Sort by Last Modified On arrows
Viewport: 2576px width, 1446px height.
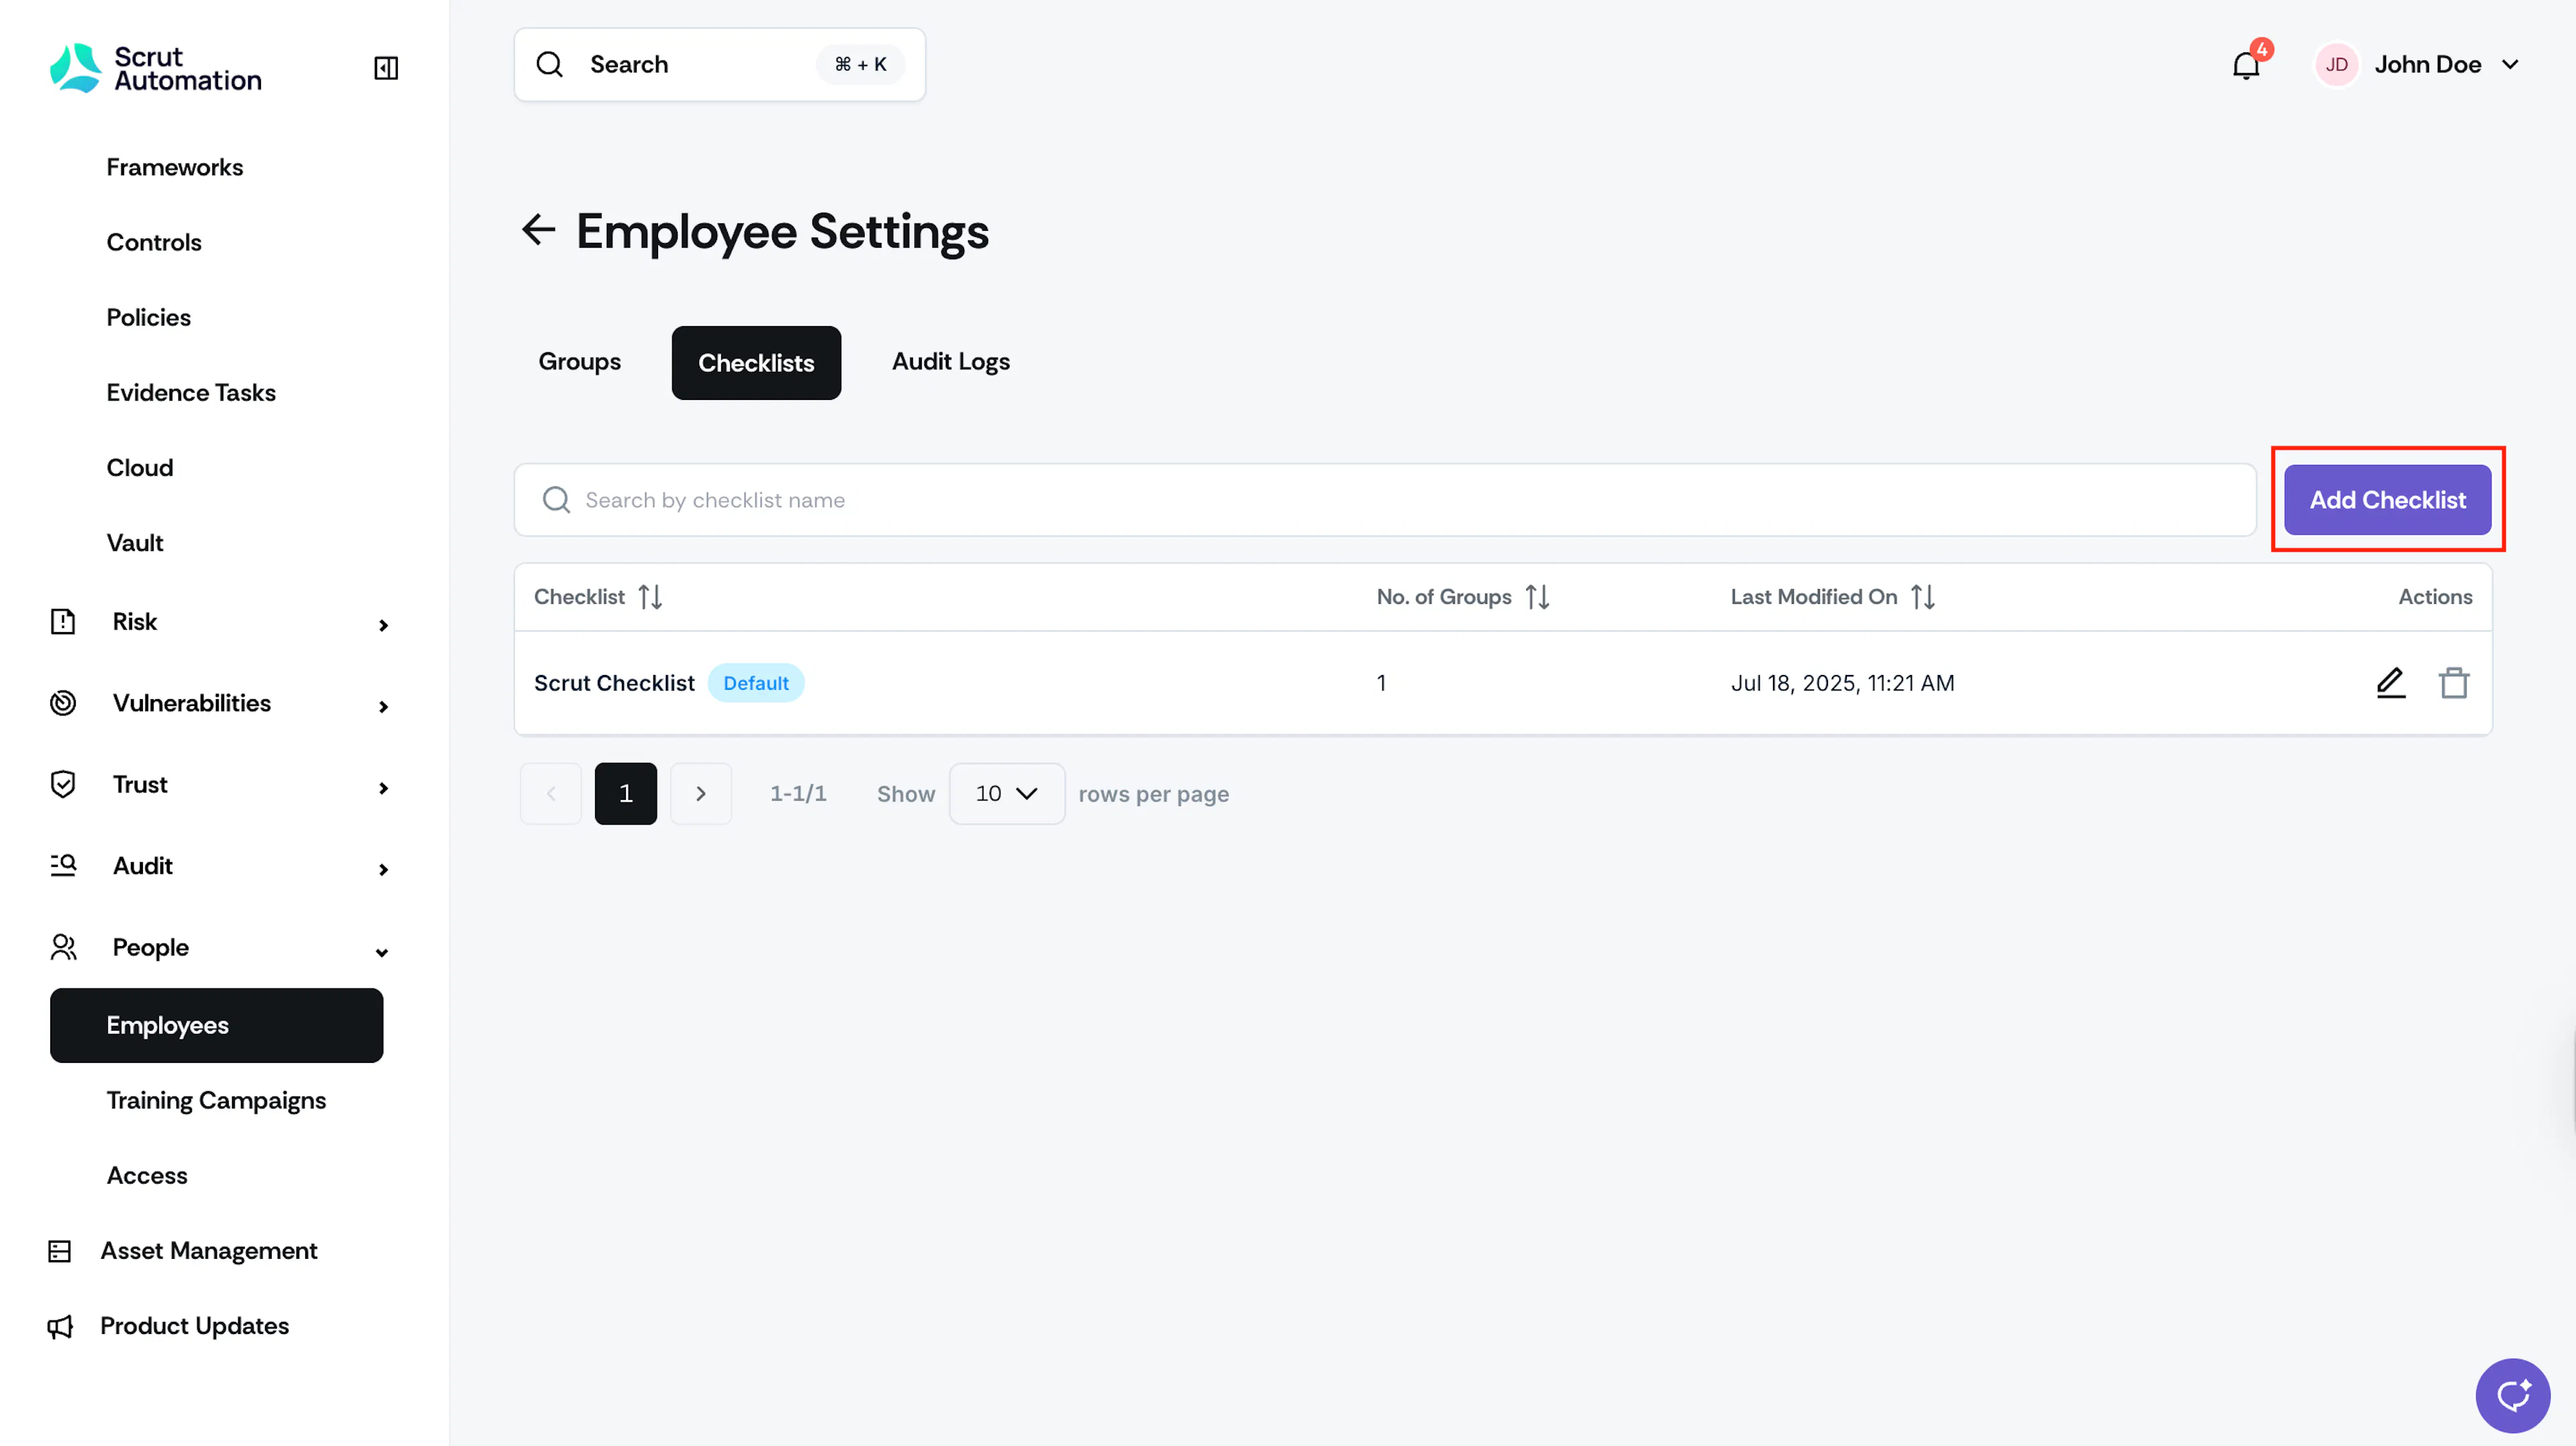point(1922,597)
